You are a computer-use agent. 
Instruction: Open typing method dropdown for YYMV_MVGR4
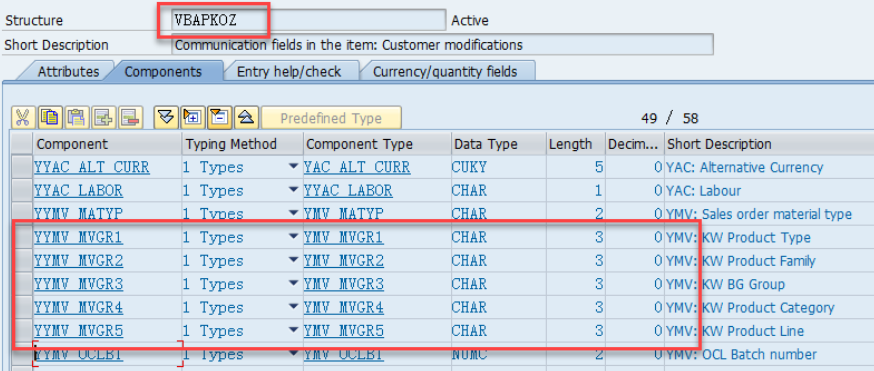click(294, 307)
